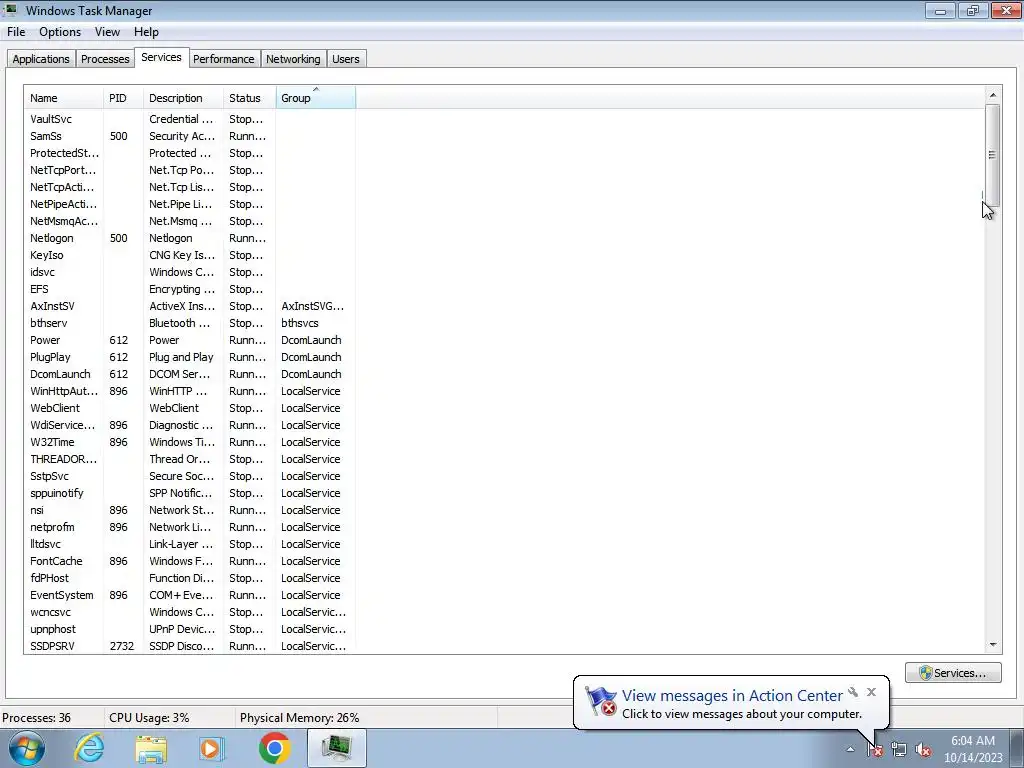Switch to the Performance tab
1024x768 pixels.
click(223, 59)
